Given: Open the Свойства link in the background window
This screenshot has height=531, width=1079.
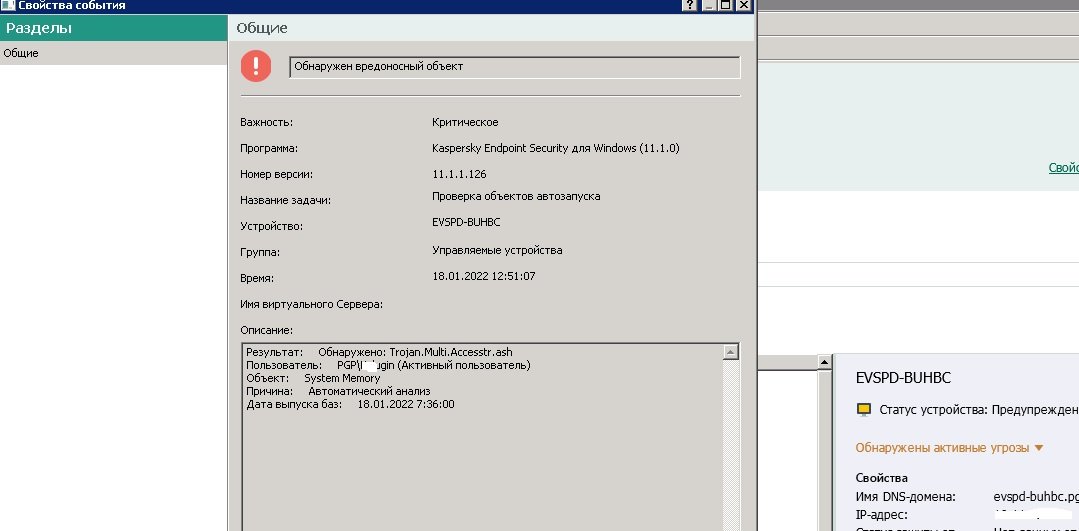Looking at the screenshot, I should (x=1063, y=168).
